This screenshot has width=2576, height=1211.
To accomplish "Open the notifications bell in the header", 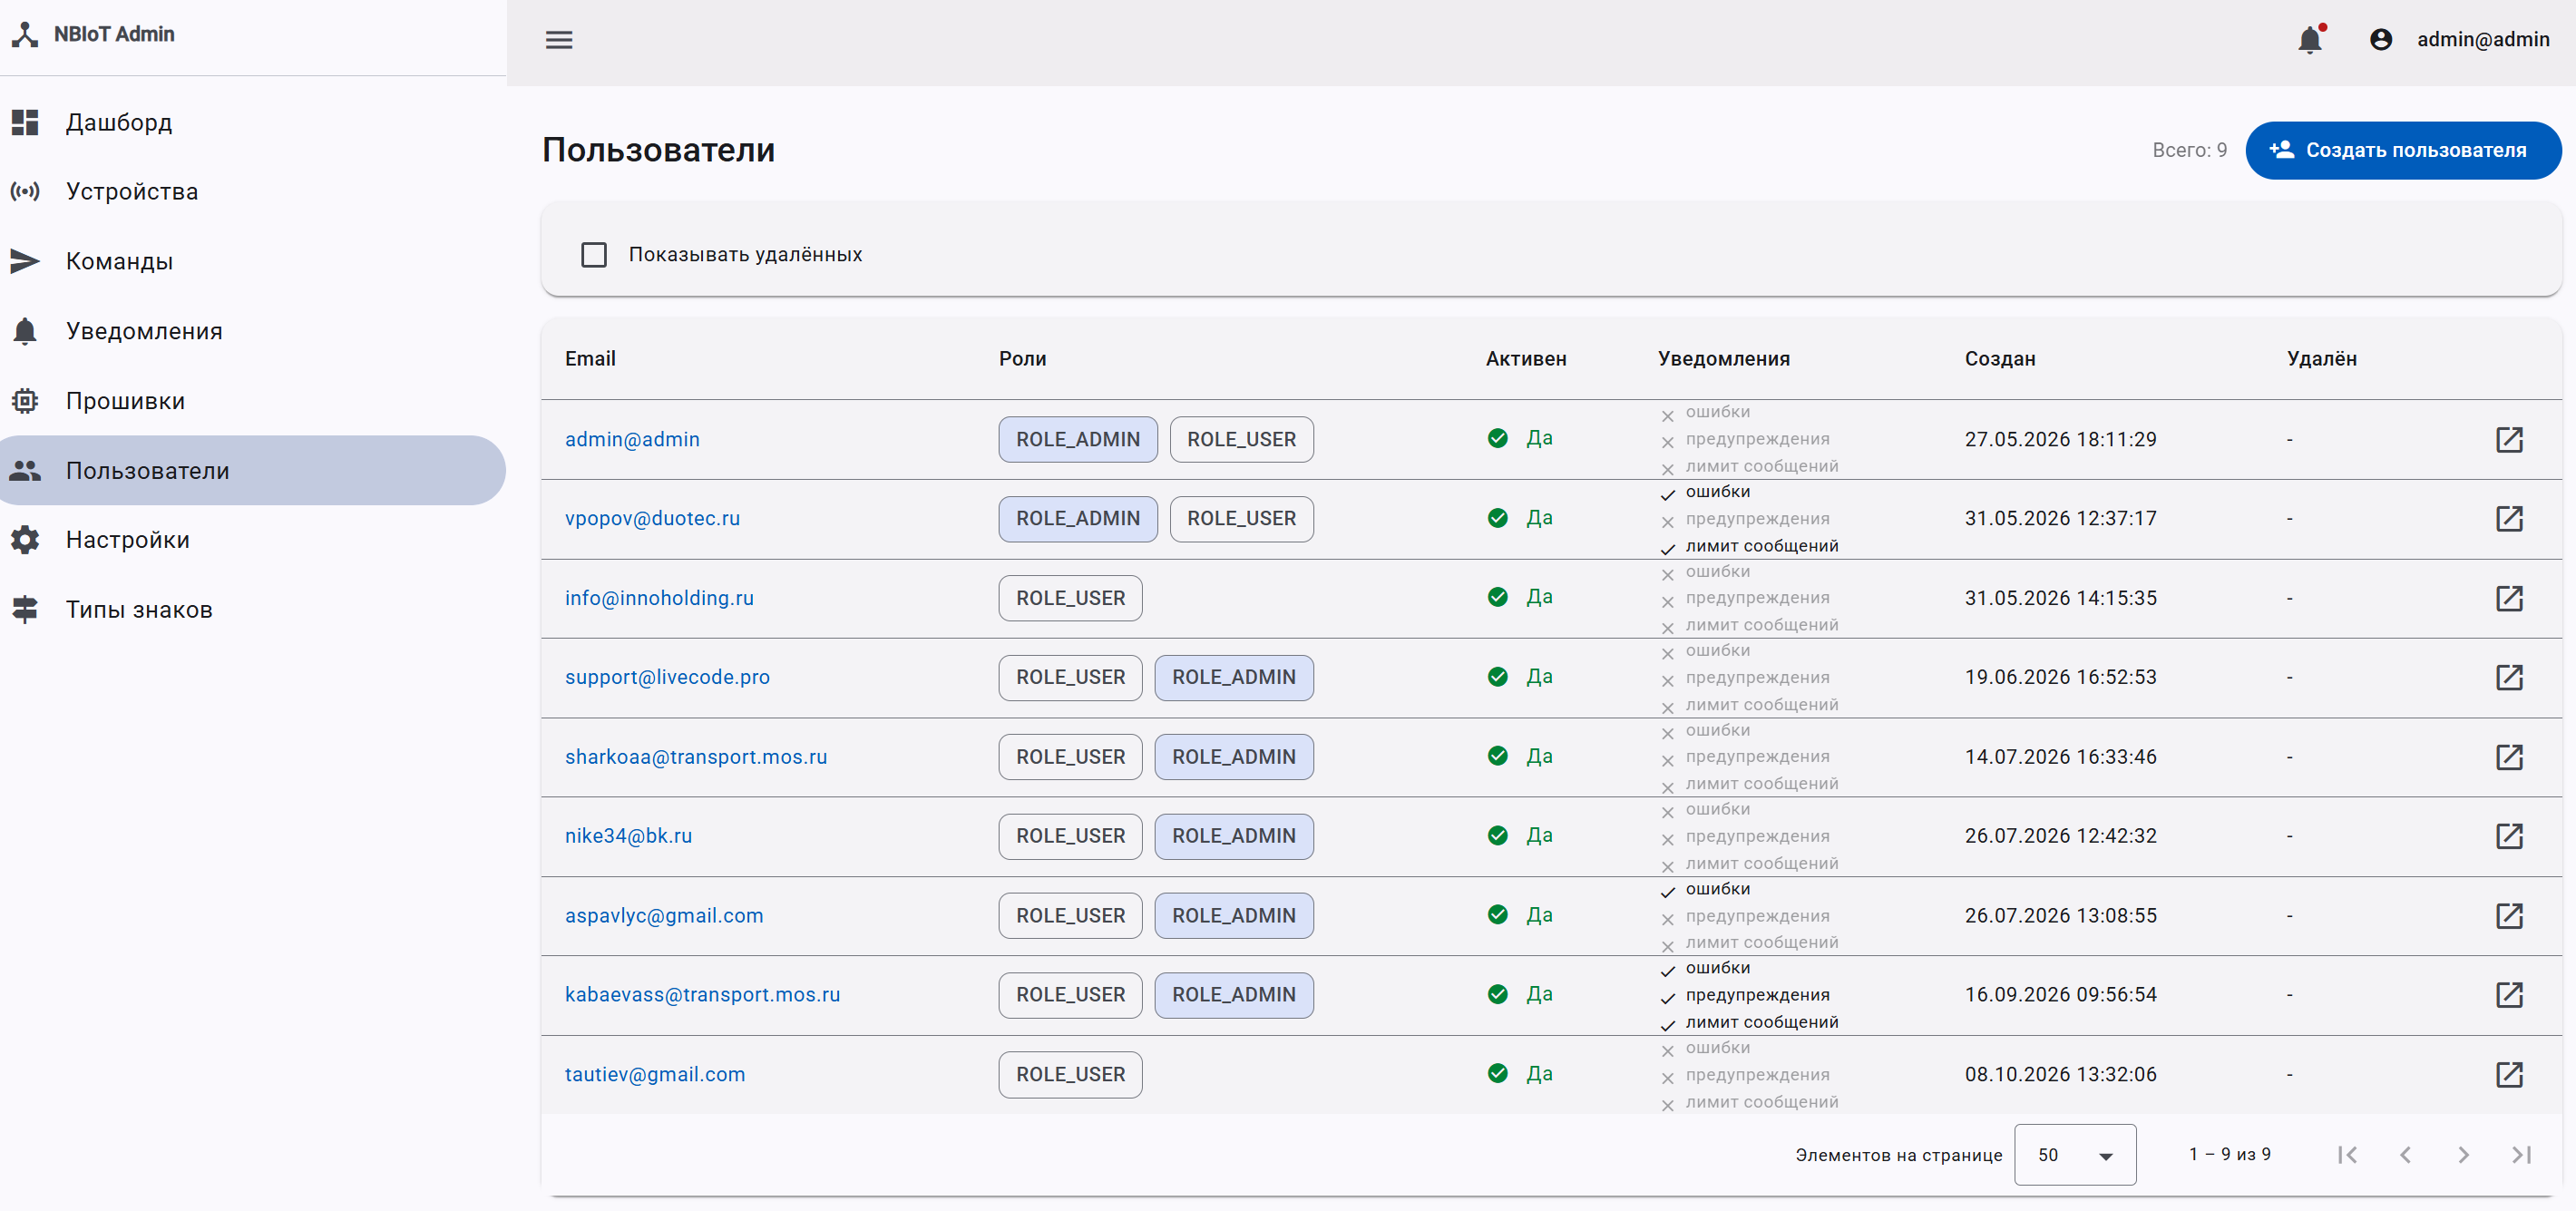I will (2310, 39).
